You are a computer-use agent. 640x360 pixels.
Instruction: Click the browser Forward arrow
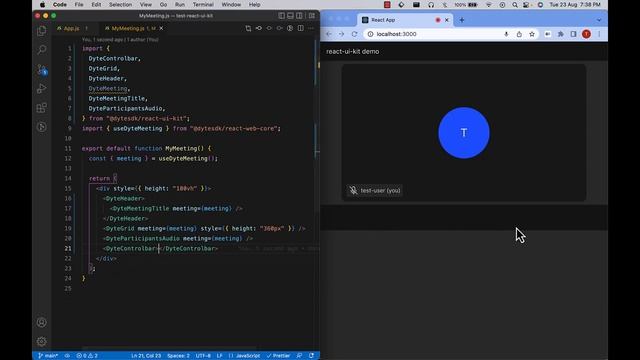(x=341, y=34)
